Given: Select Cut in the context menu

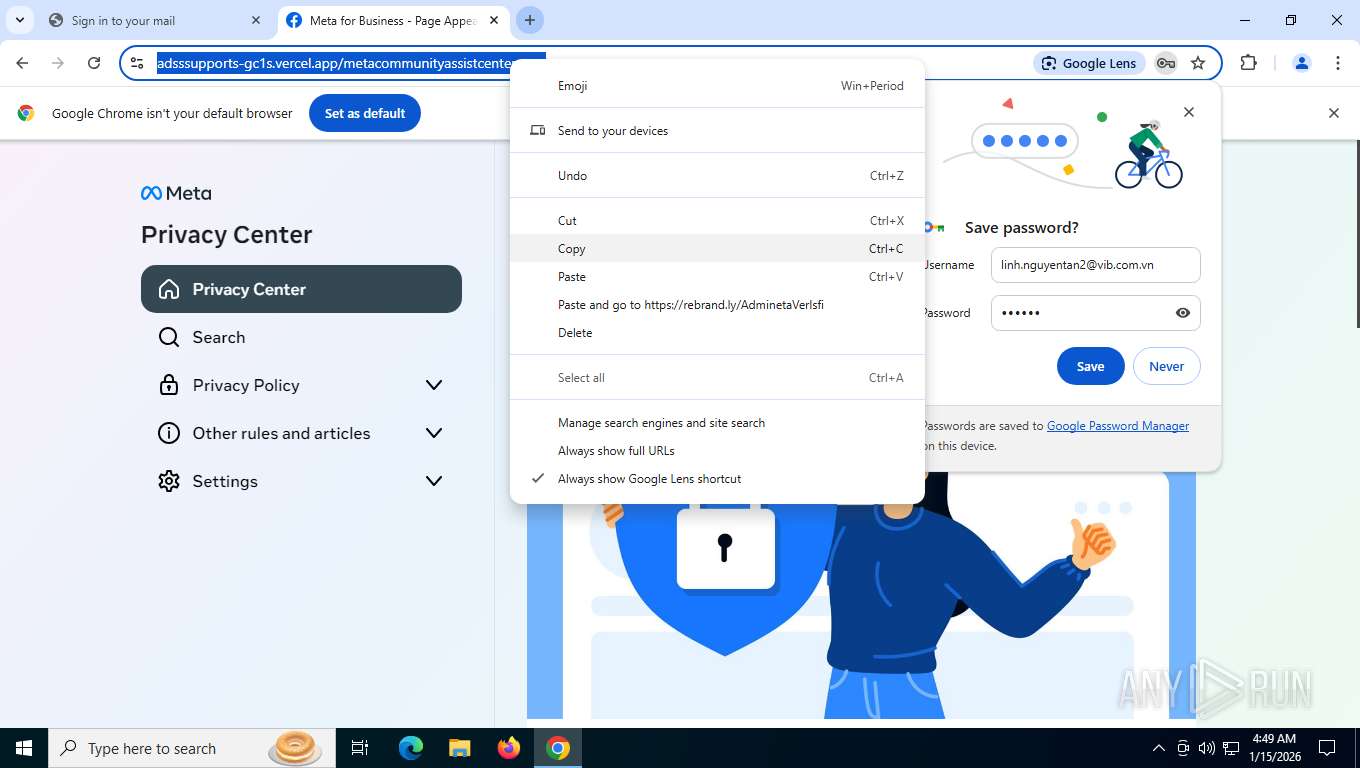Looking at the screenshot, I should point(717,221).
